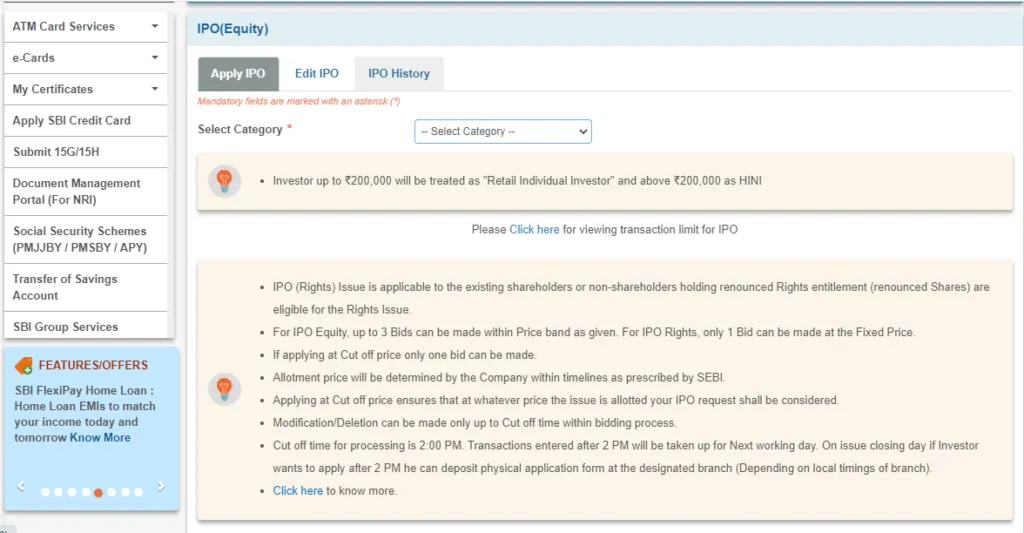
Task: Select the third carousel dot
Action: (x=72, y=493)
